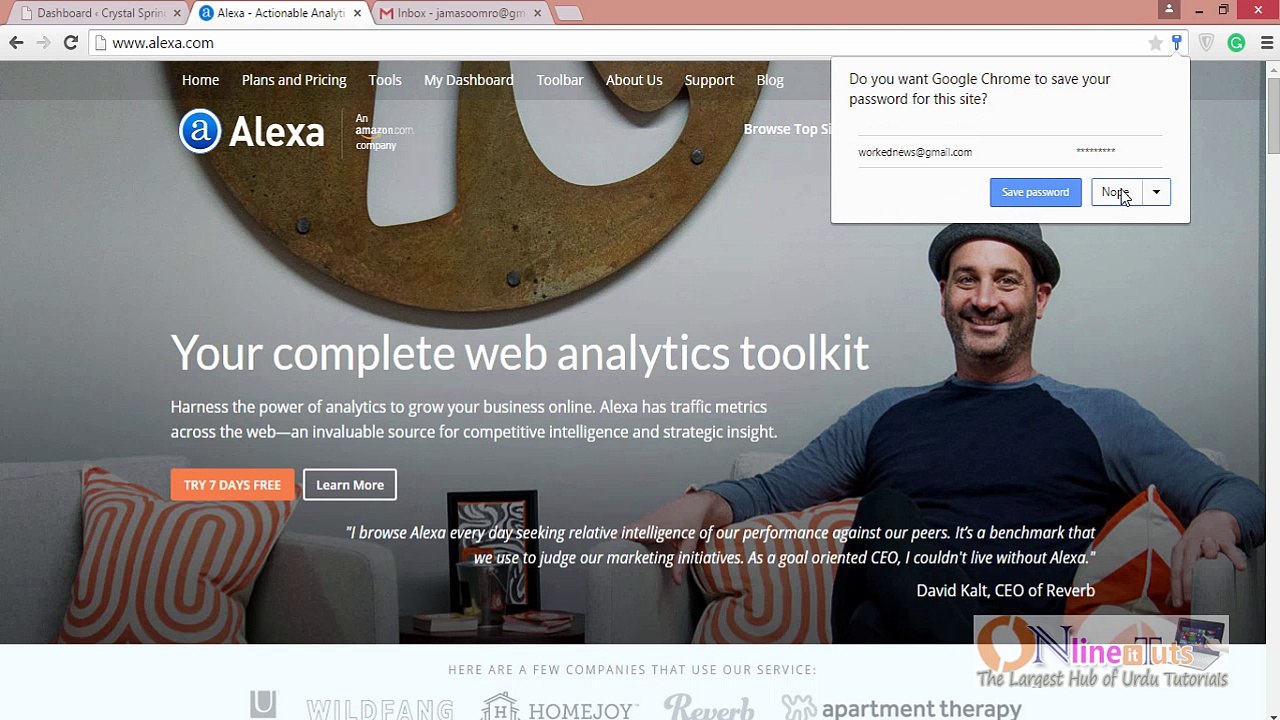Click the workednews@gmail.com username field
Viewport: 1280px width, 720px height.
click(x=915, y=152)
